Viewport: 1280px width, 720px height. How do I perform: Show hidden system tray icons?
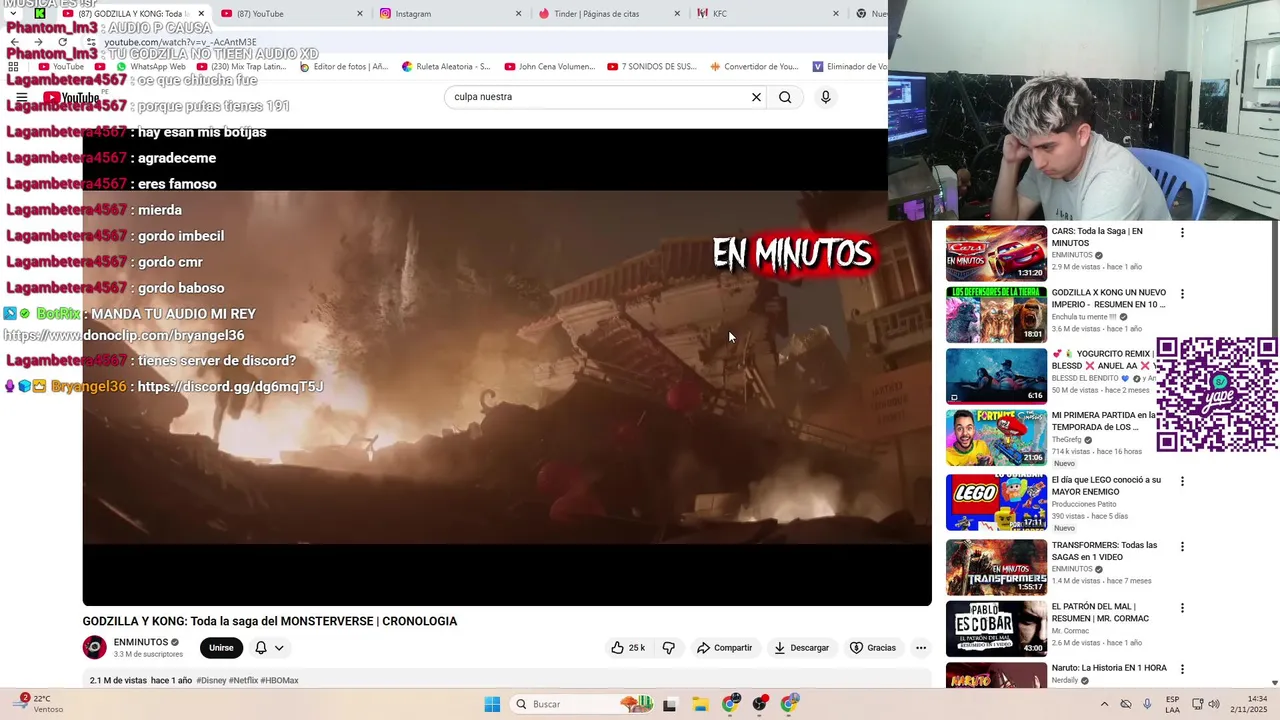point(1104,704)
